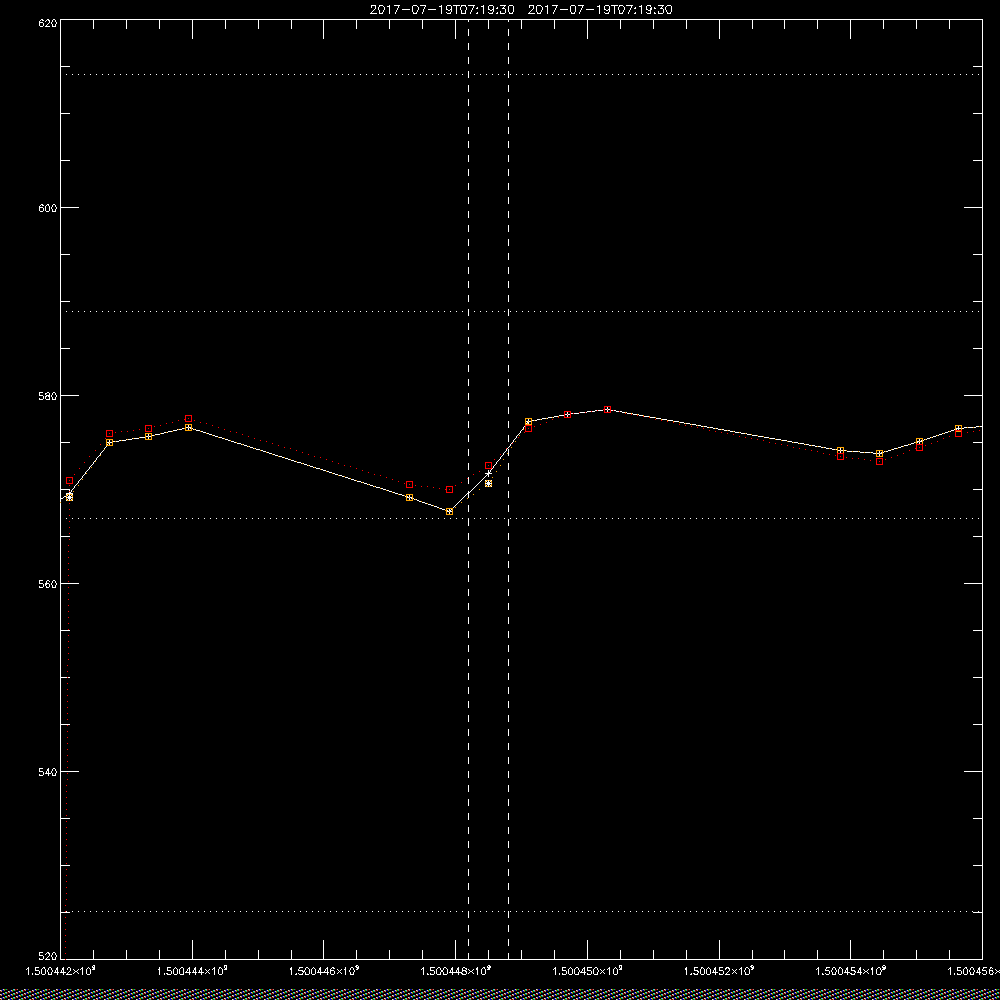This screenshot has height=1000, width=1000.
Task: Click the 1.500450×10⁹ x-axis label
Action: coord(587,971)
